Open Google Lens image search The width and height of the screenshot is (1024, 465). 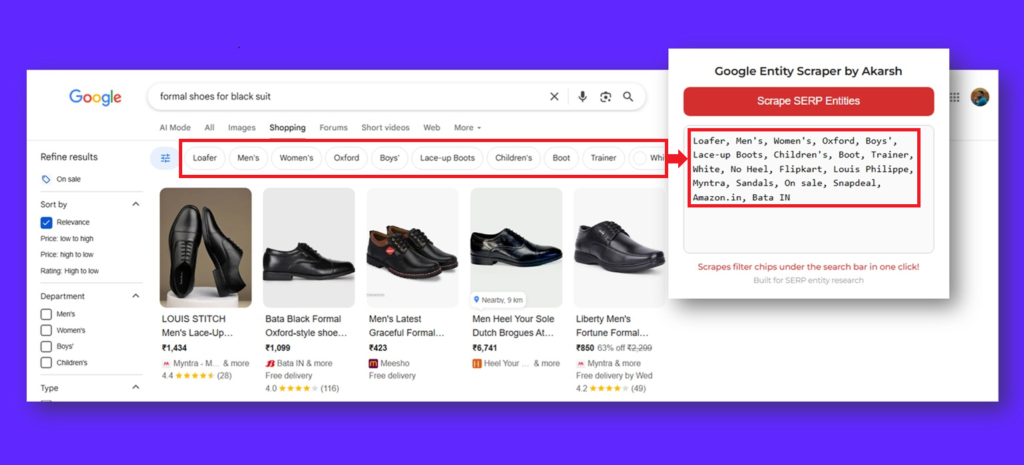click(605, 97)
